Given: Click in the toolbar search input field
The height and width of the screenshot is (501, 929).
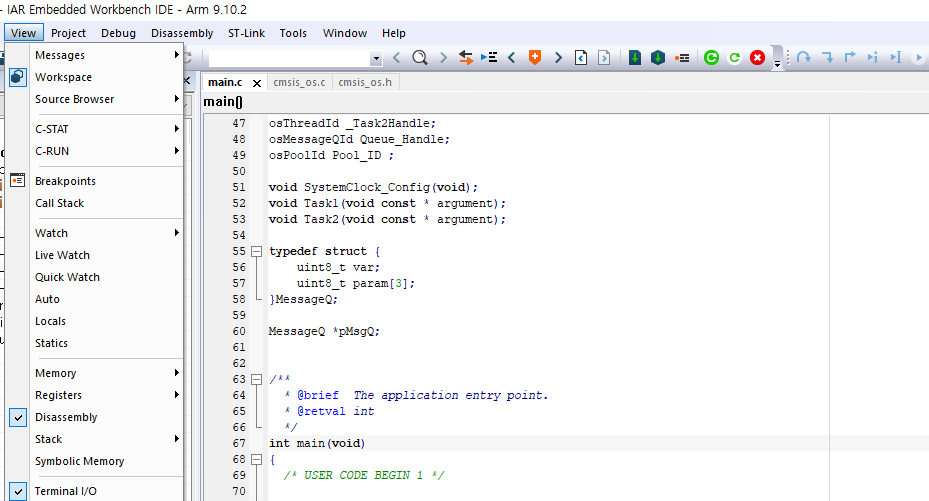Looking at the screenshot, I should coord(290,58).
